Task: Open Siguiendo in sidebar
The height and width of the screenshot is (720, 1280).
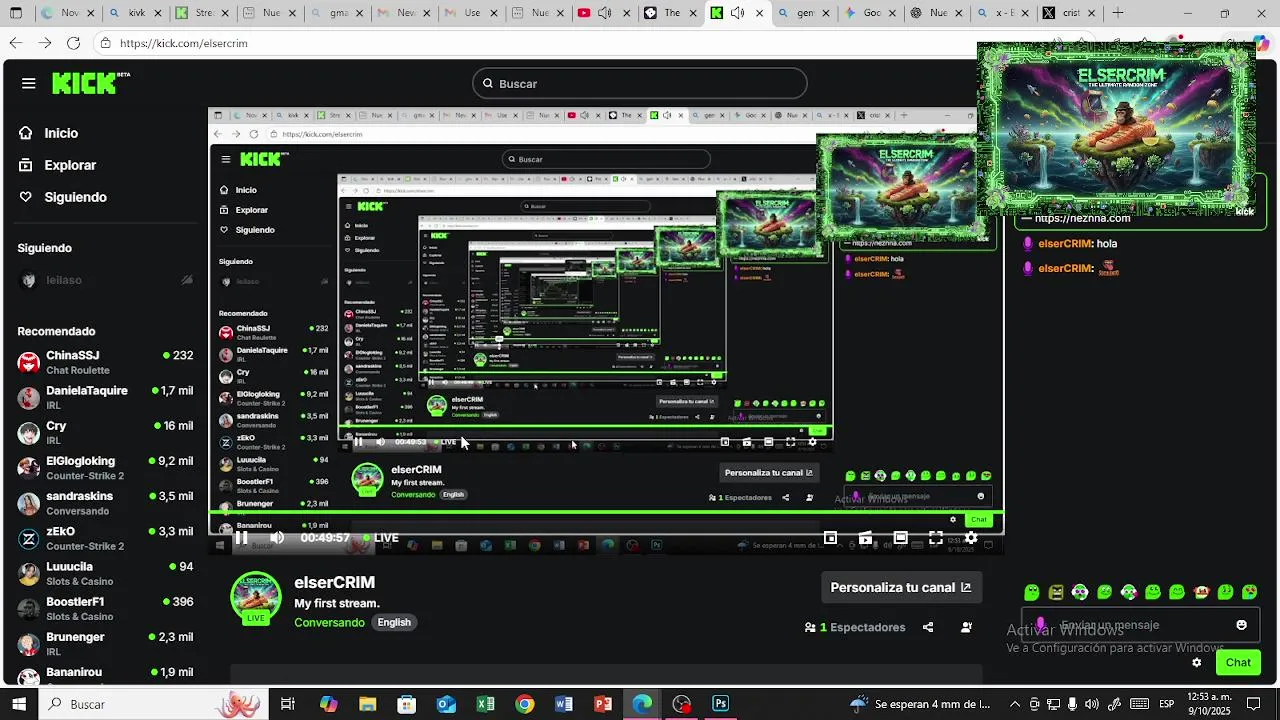Action: coord(75,197)
